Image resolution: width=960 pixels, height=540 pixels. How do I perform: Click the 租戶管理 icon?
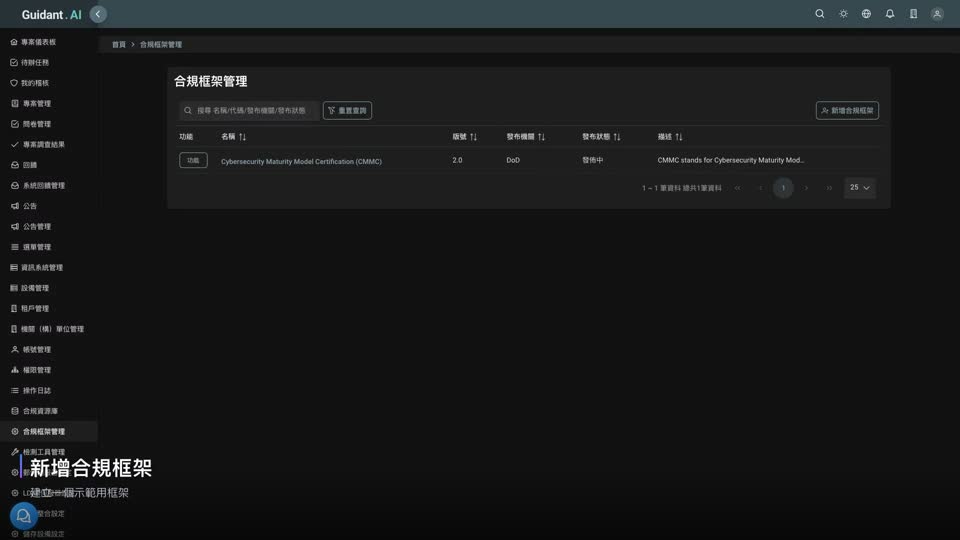point(14,309)
